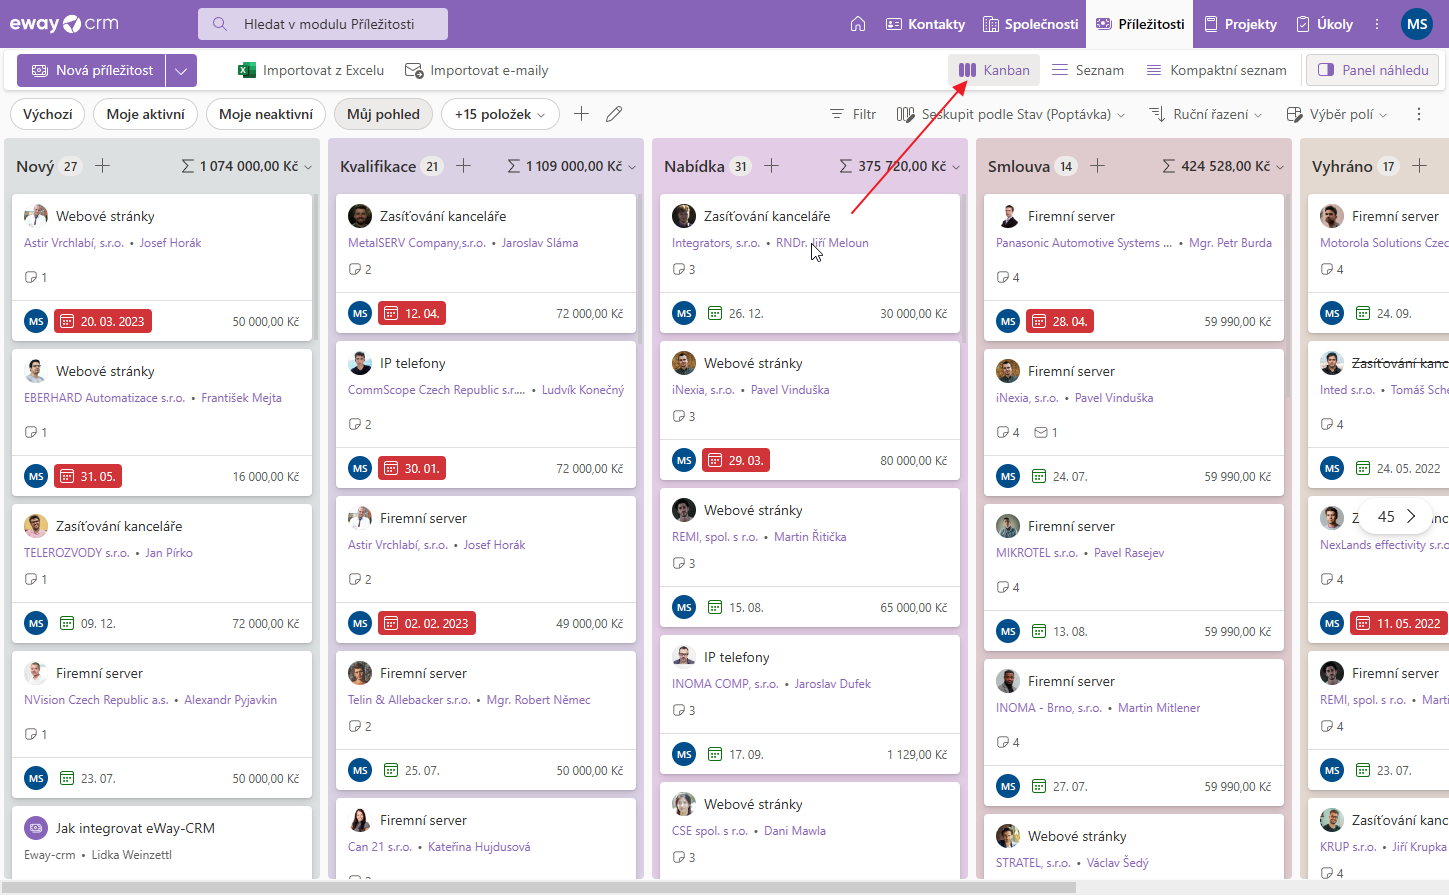1449x896 pixels.
Task: Go to next page arrow near 45
Action: pyautogui.click(x=1411, y=516)
